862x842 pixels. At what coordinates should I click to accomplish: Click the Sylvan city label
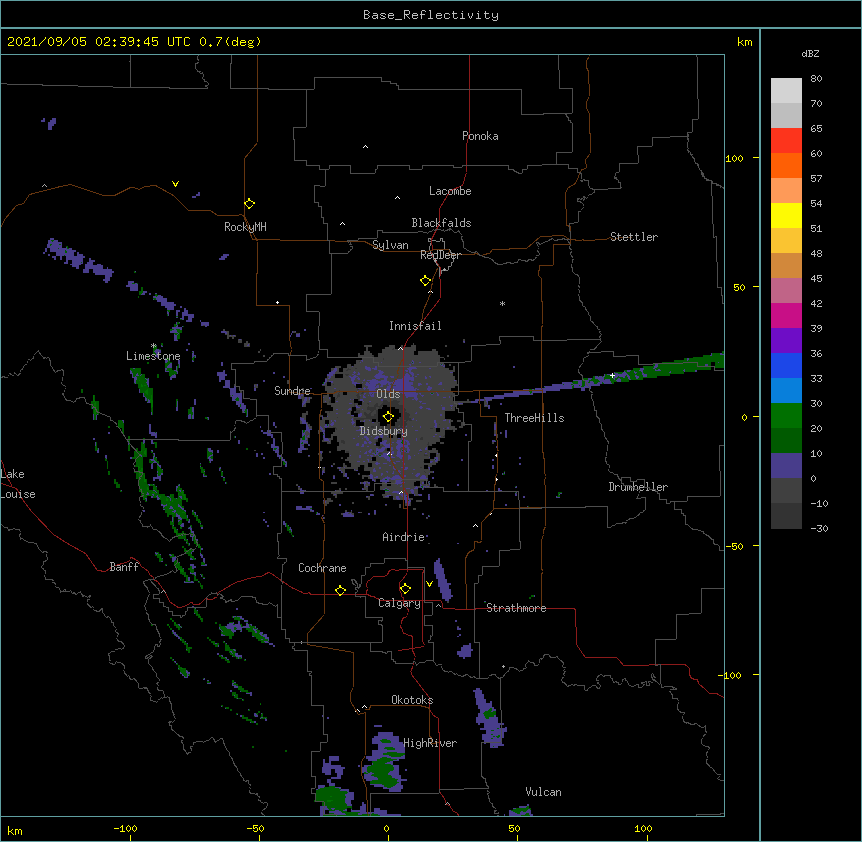(x=390, y=245)
